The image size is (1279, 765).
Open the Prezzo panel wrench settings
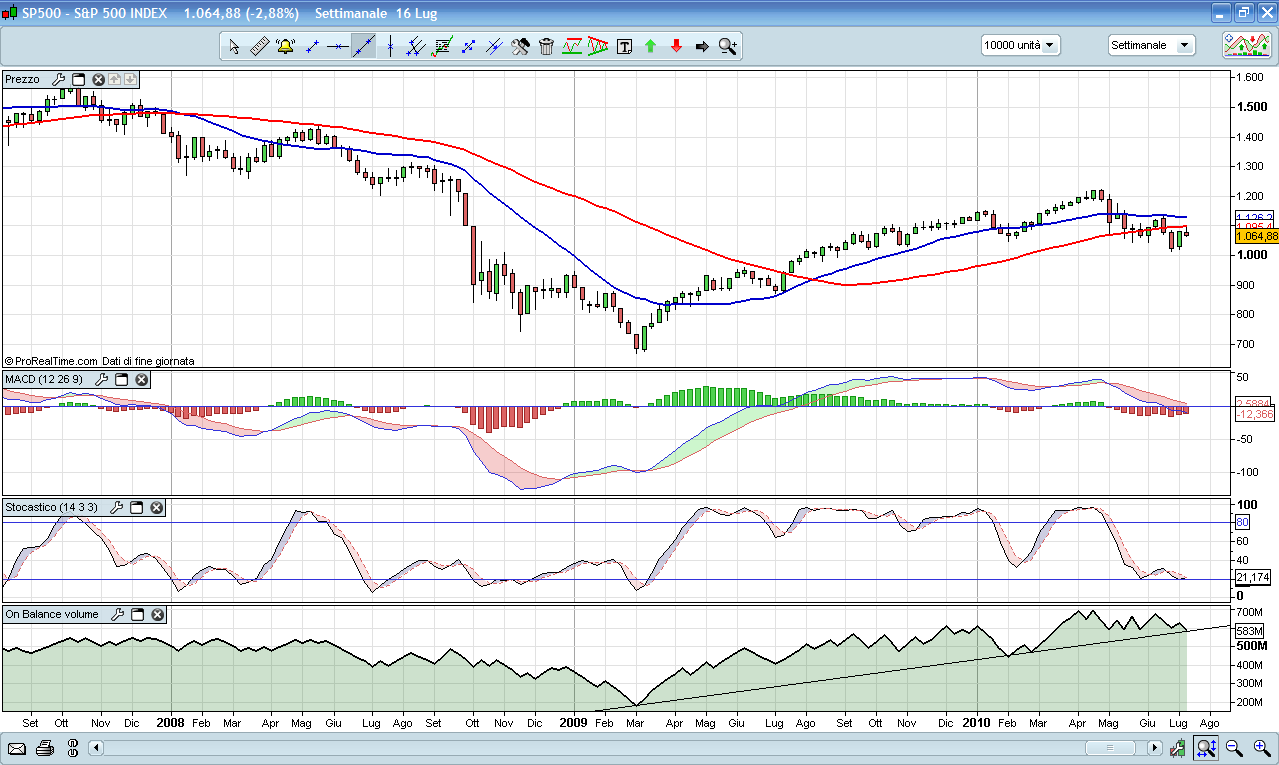pos(58,79)
